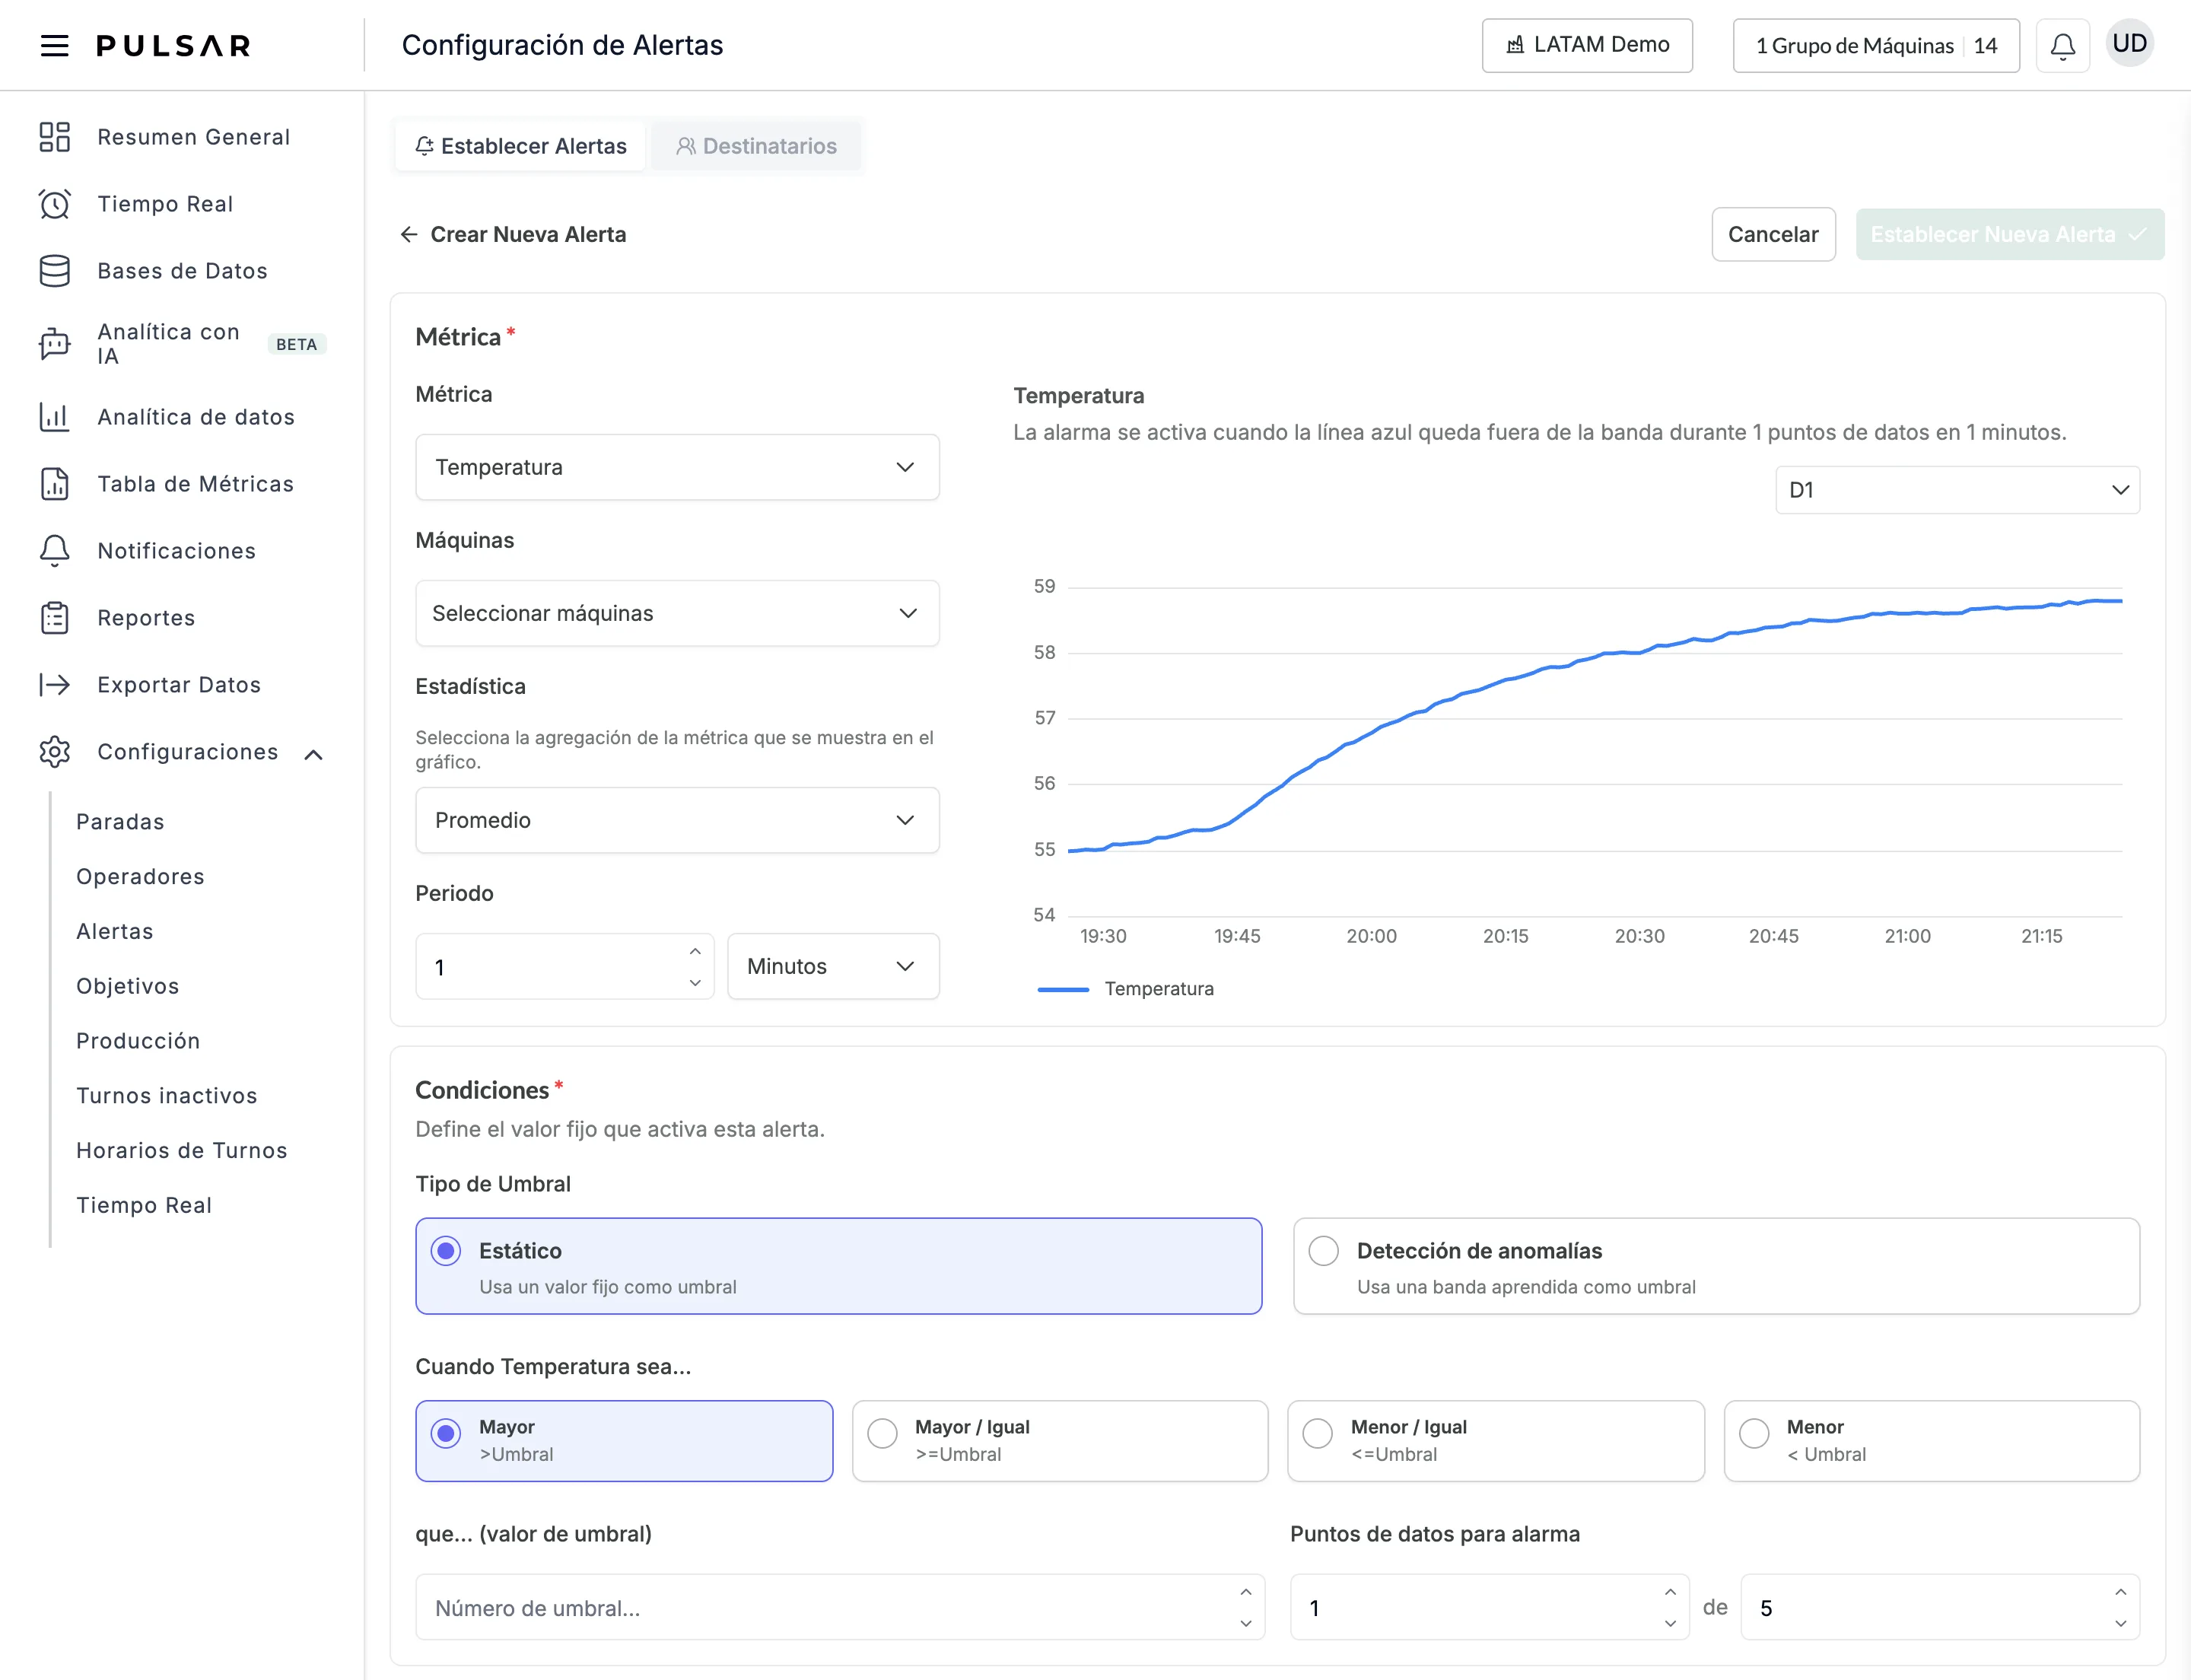This screenshot has width=2191, height=1680.
Task: Click the Bases de Datos database icon
Action: (x=54, y=271)
